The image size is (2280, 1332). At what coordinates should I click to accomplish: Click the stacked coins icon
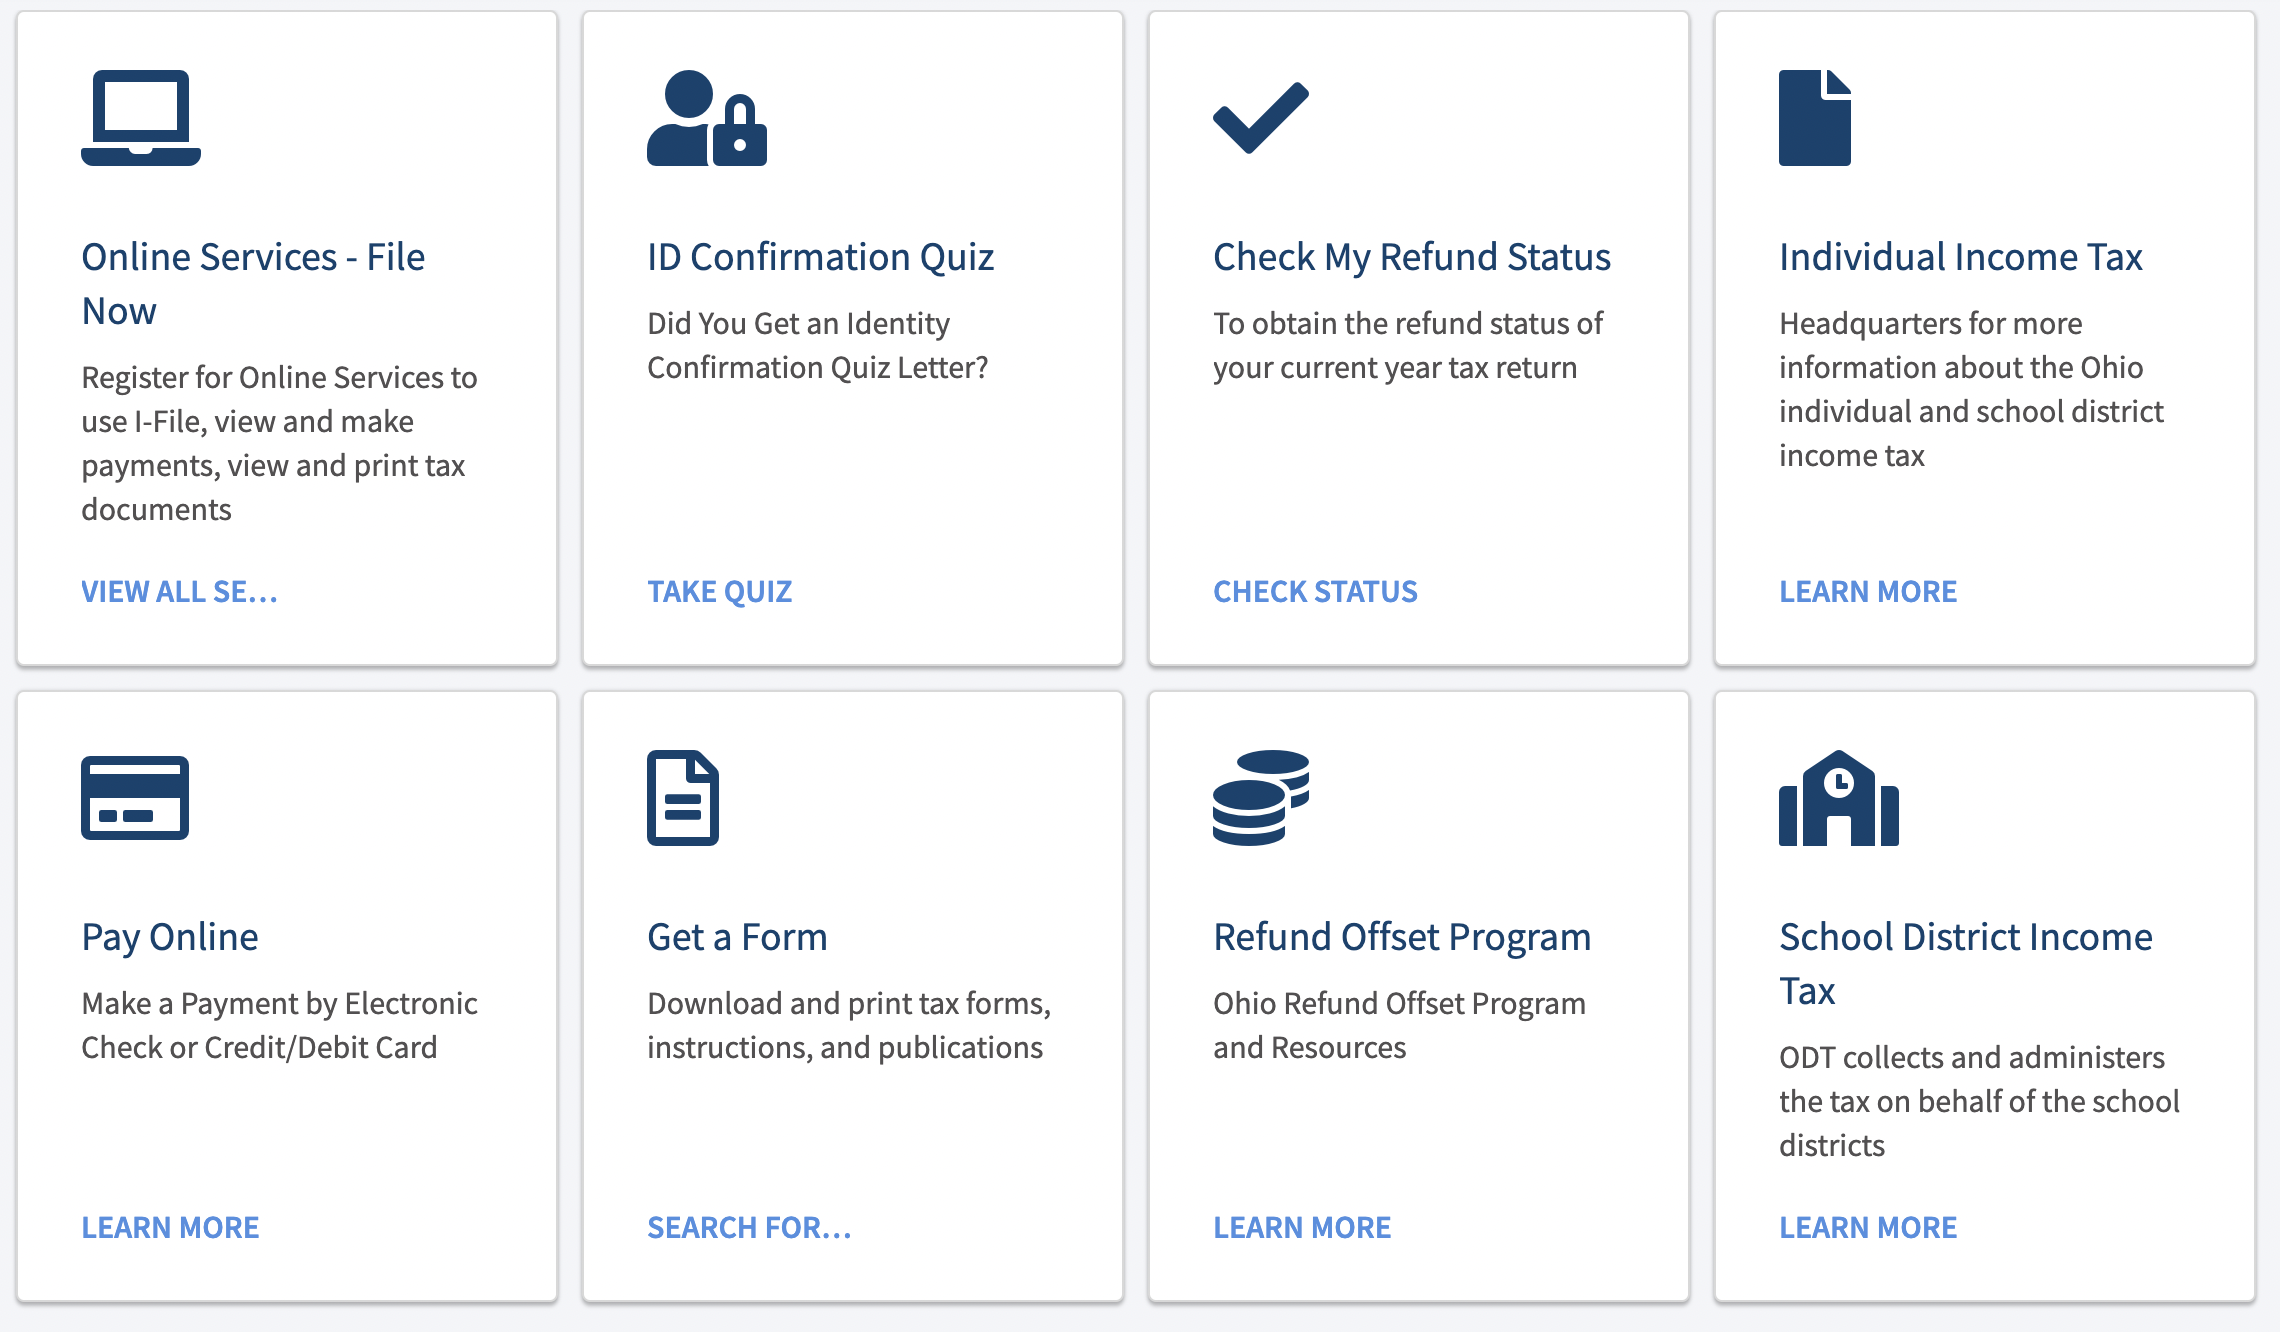pyautogui.click(x=1261, y=798)
